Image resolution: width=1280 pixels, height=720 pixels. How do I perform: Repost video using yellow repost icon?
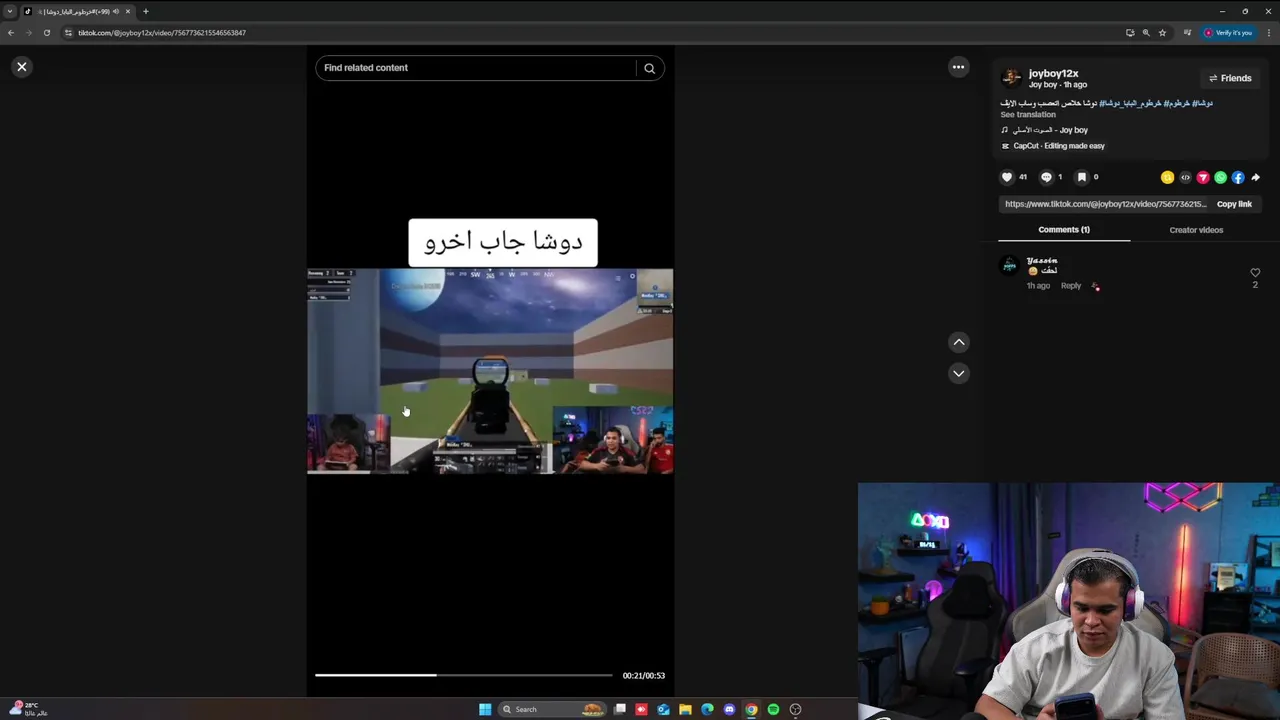pyautogui.click(x=1167, y=177)
